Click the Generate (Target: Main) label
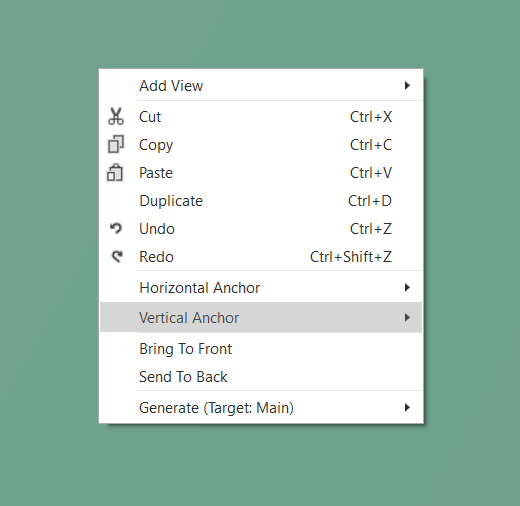The image size is (520, 506). click(x=216, y=408)
